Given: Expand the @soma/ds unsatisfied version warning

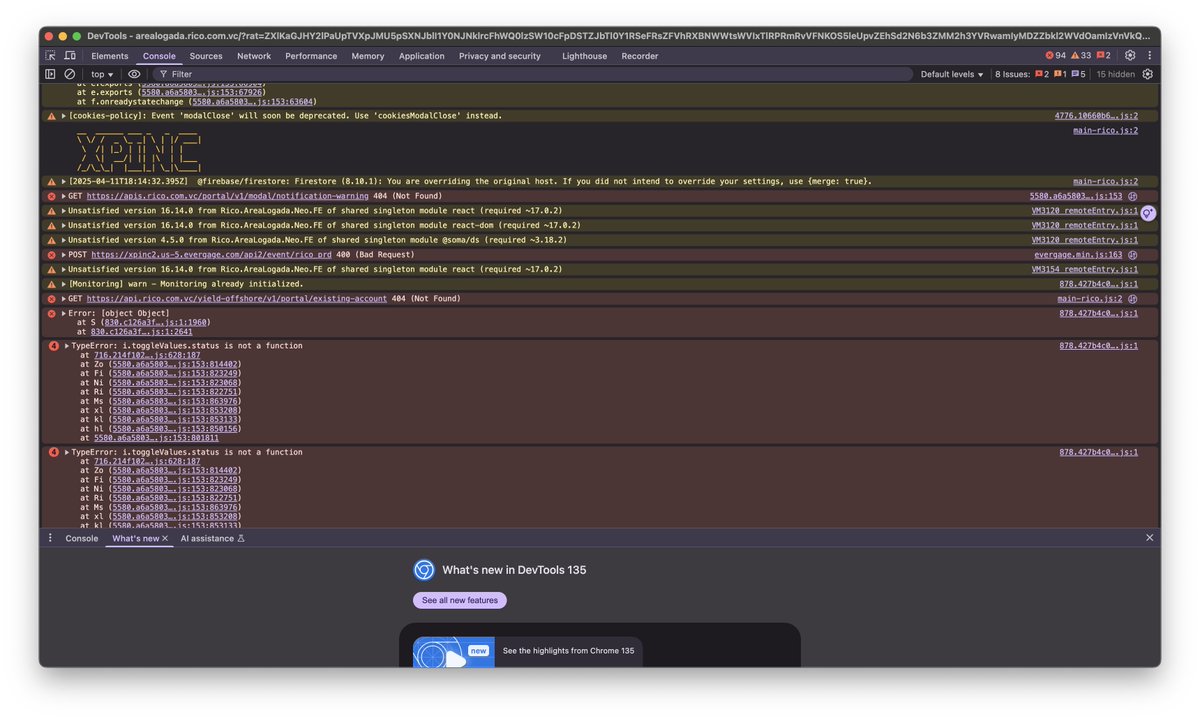Looking at the screenshot, I should 64,240.
